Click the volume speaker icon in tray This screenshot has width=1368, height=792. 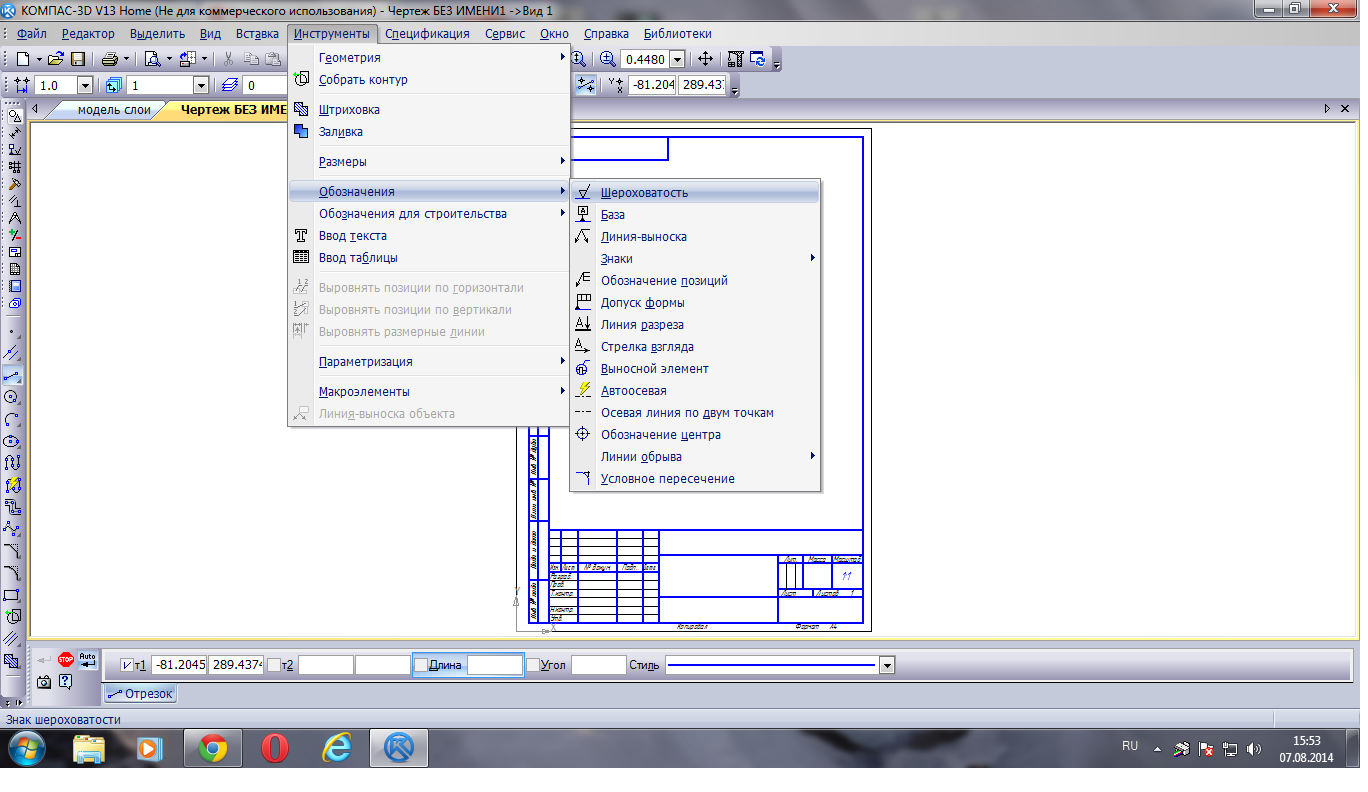pos(1253,748)
